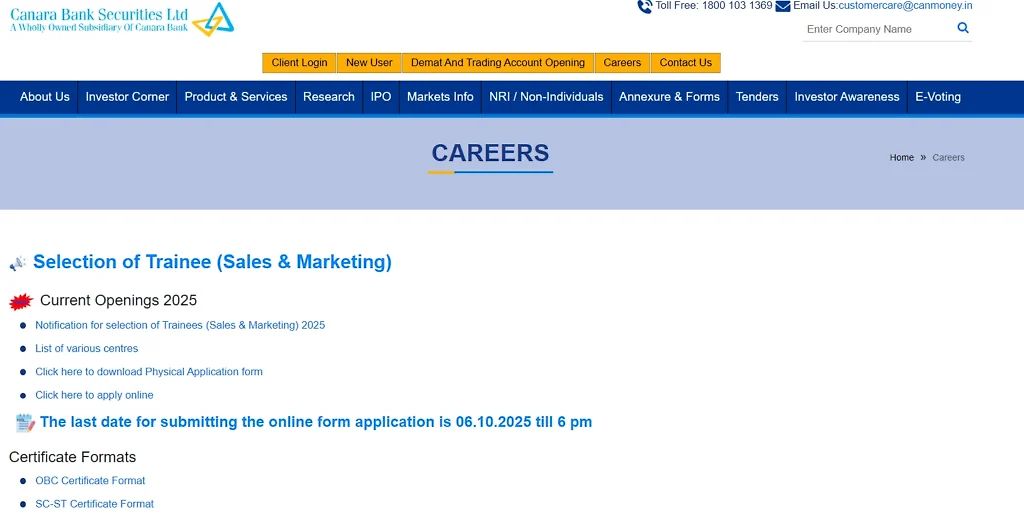Viewport: 1024px width, 527px height.
Task: Open SC-ST Certificate Format link
Action: pos(95,504)
